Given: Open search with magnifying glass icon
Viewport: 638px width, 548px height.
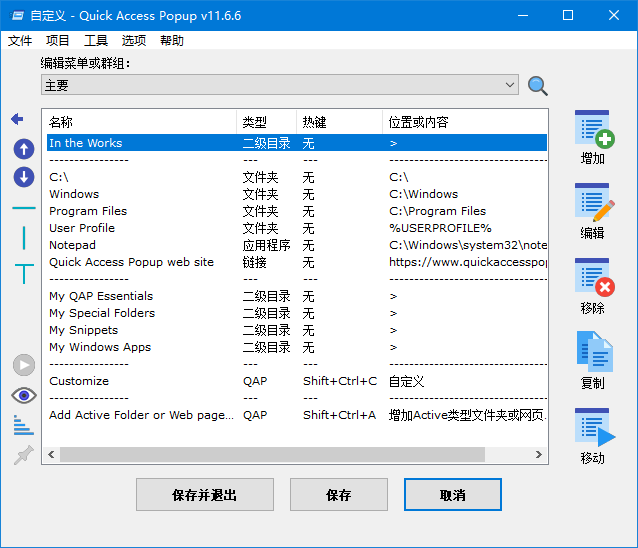Looking at the screenshot, I should coord(537,86).
